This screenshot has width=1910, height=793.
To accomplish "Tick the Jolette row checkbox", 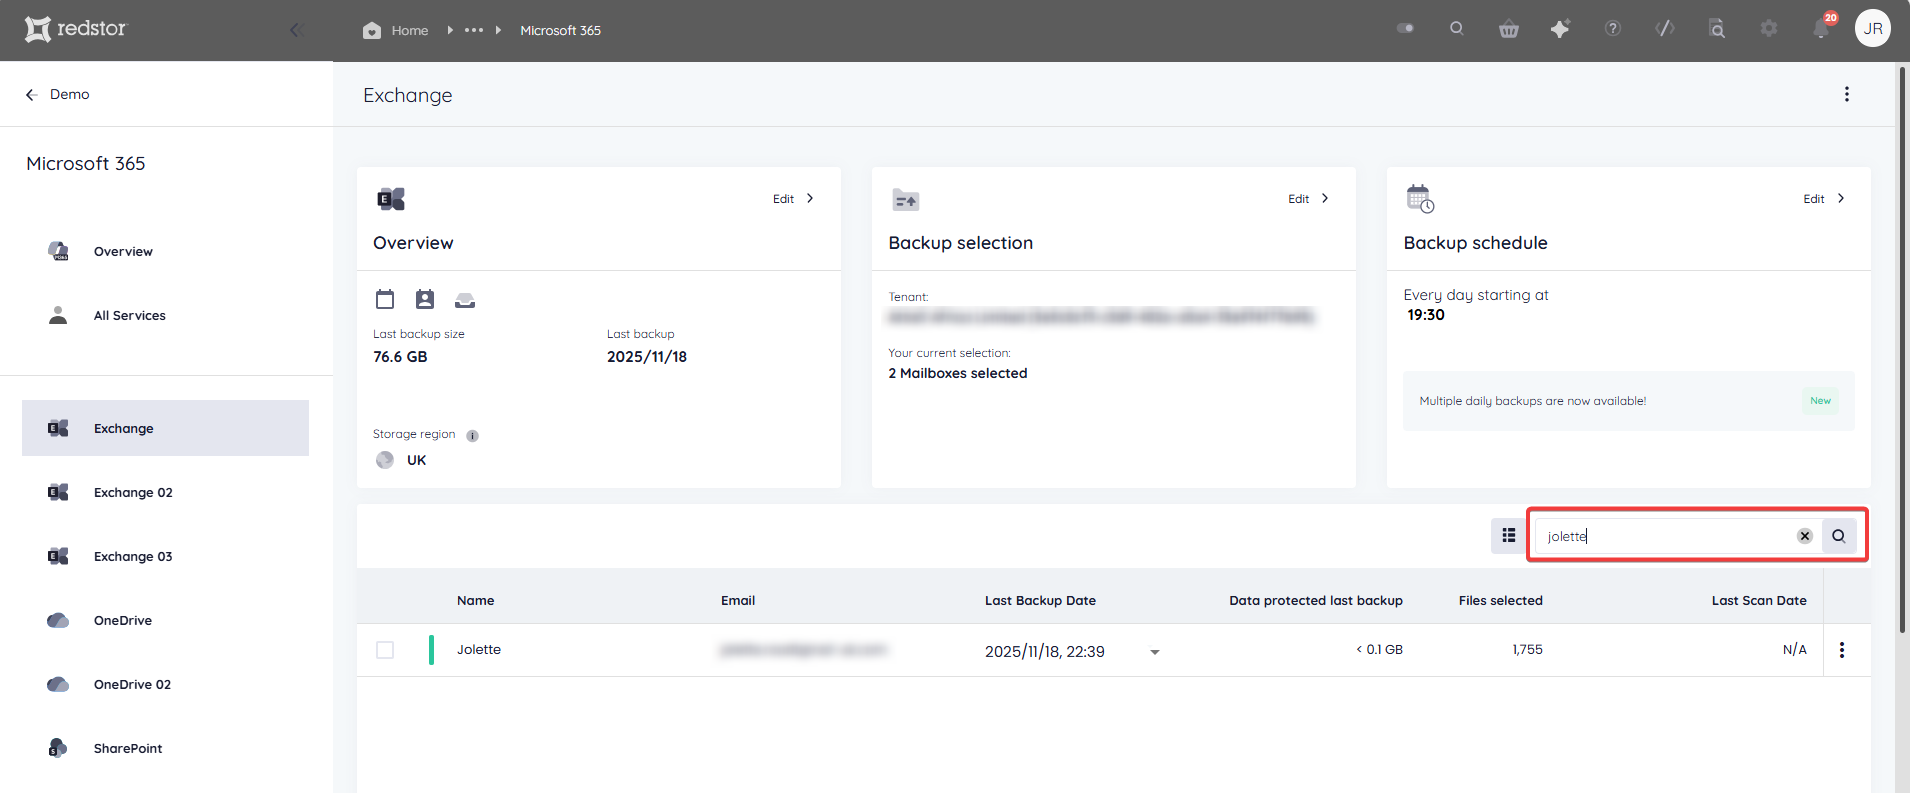I will (385, 650).
